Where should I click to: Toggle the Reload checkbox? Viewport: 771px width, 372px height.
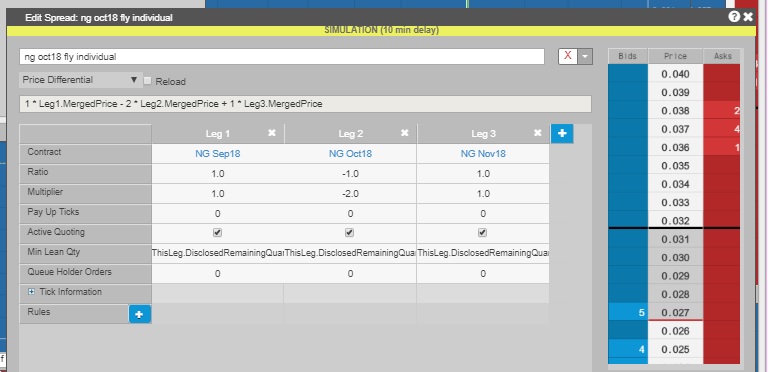tap(148, 81)
